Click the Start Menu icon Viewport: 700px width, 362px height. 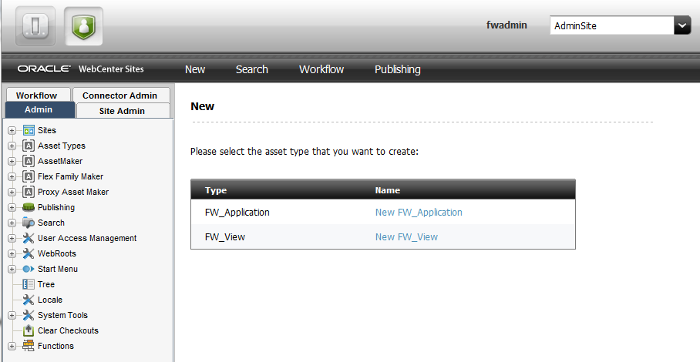tap(29, 269)
